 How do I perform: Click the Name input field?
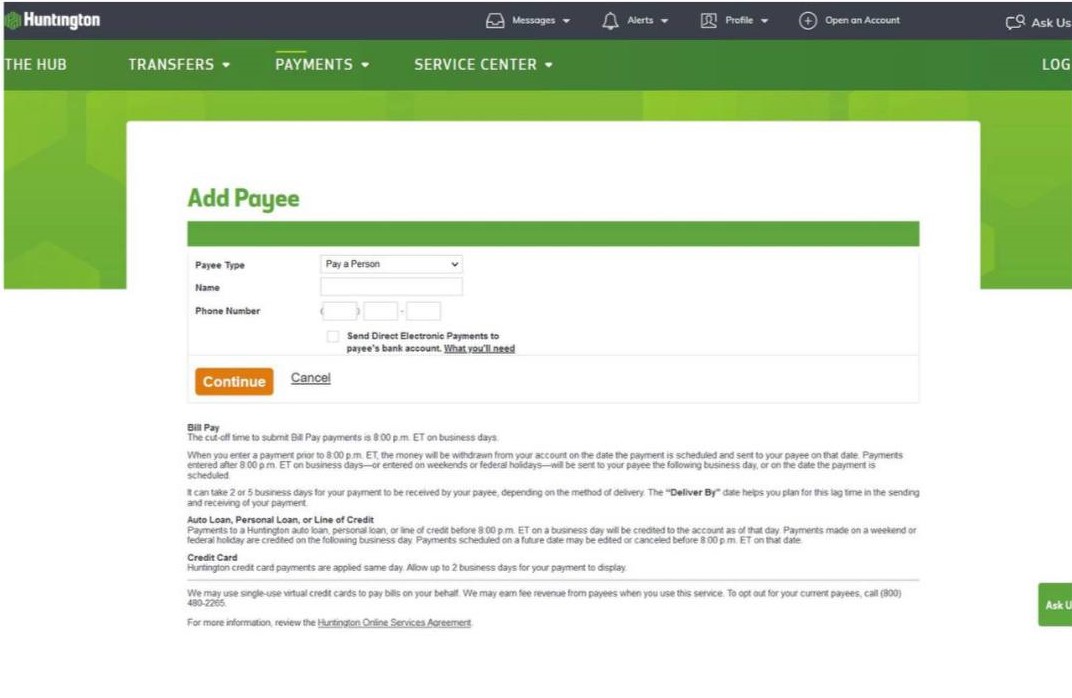pyautogui.click(x=392, y=287)
